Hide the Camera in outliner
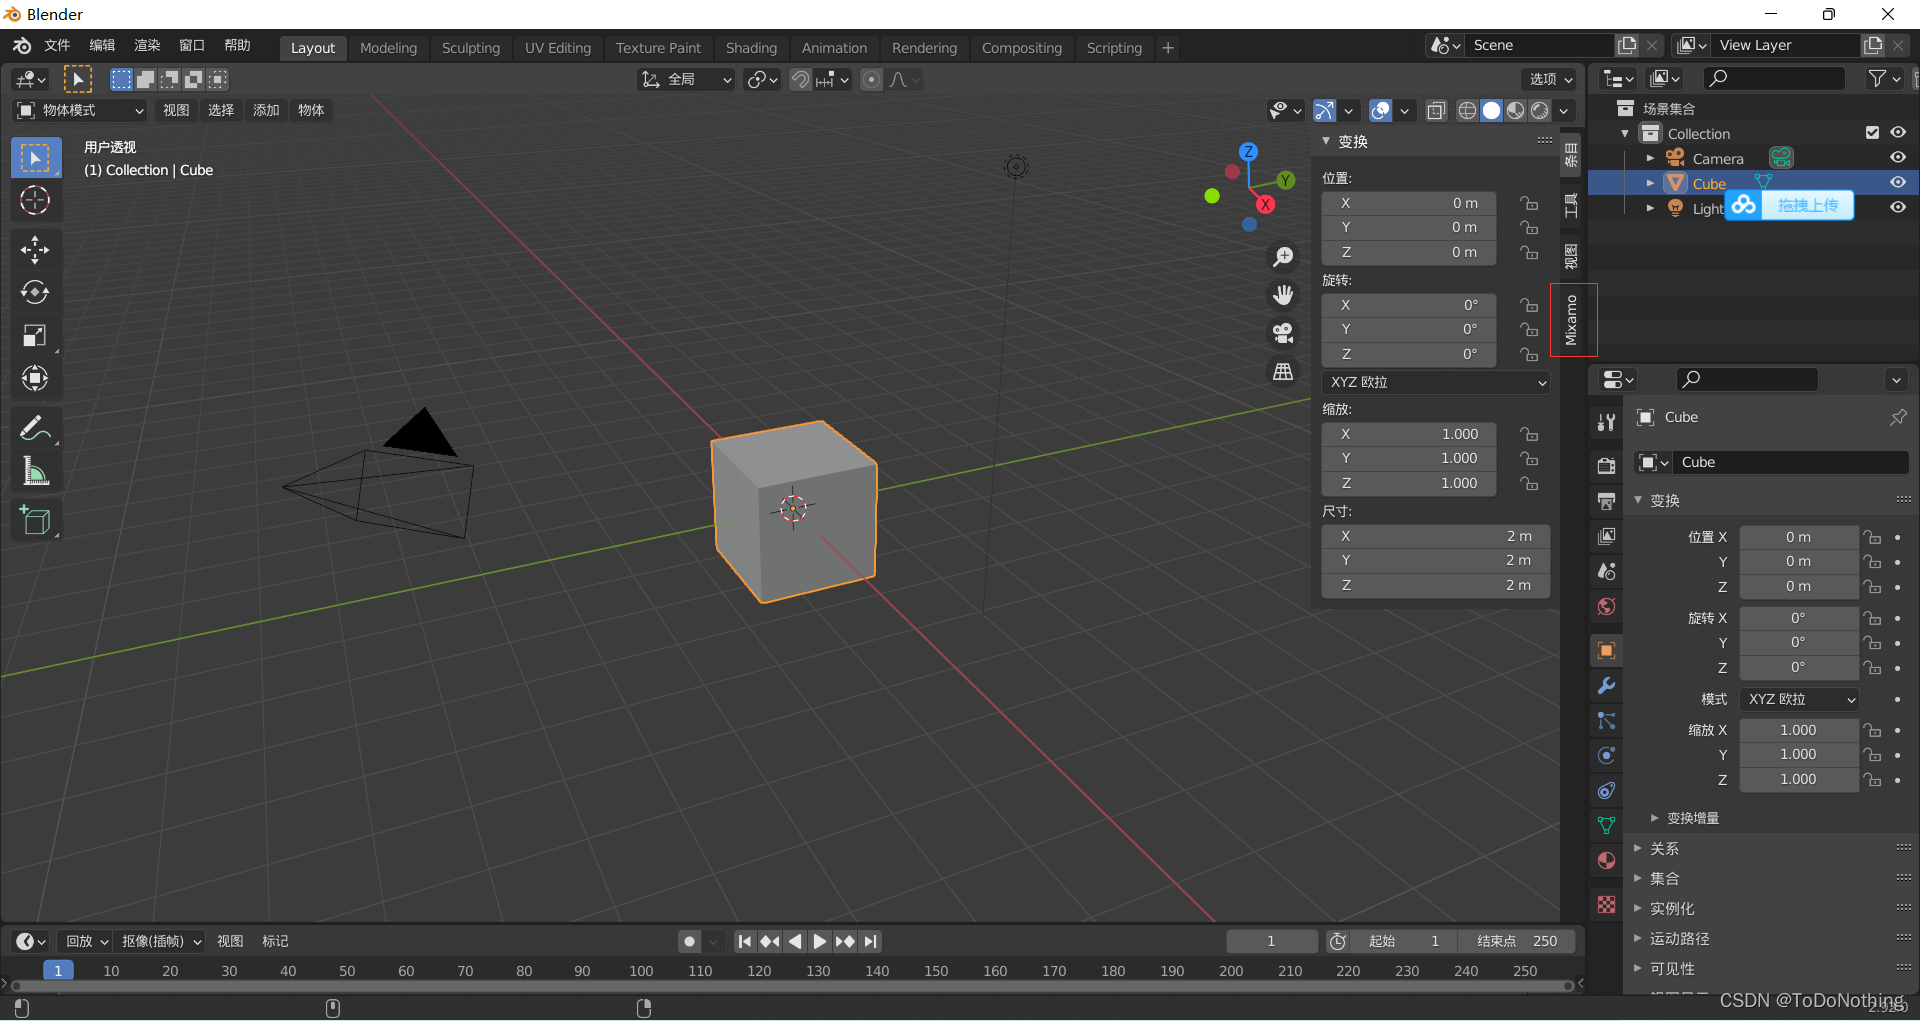 [1897, 158]
